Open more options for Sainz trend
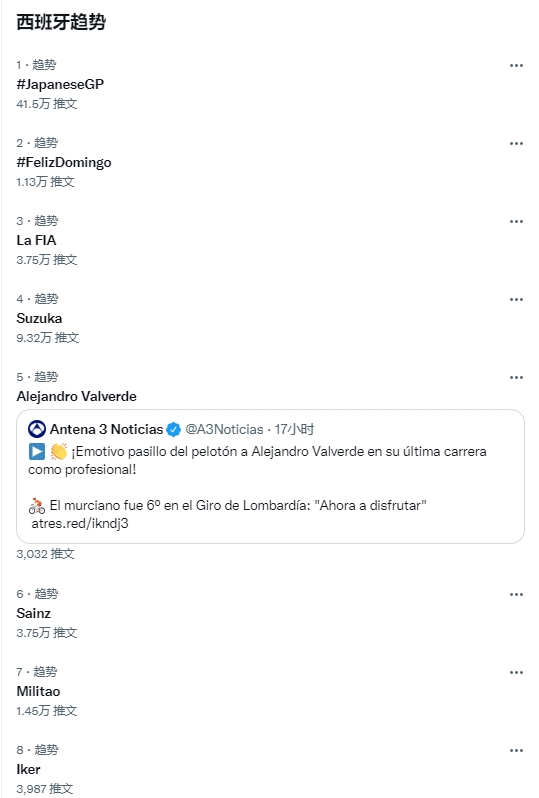 [516, 594]
